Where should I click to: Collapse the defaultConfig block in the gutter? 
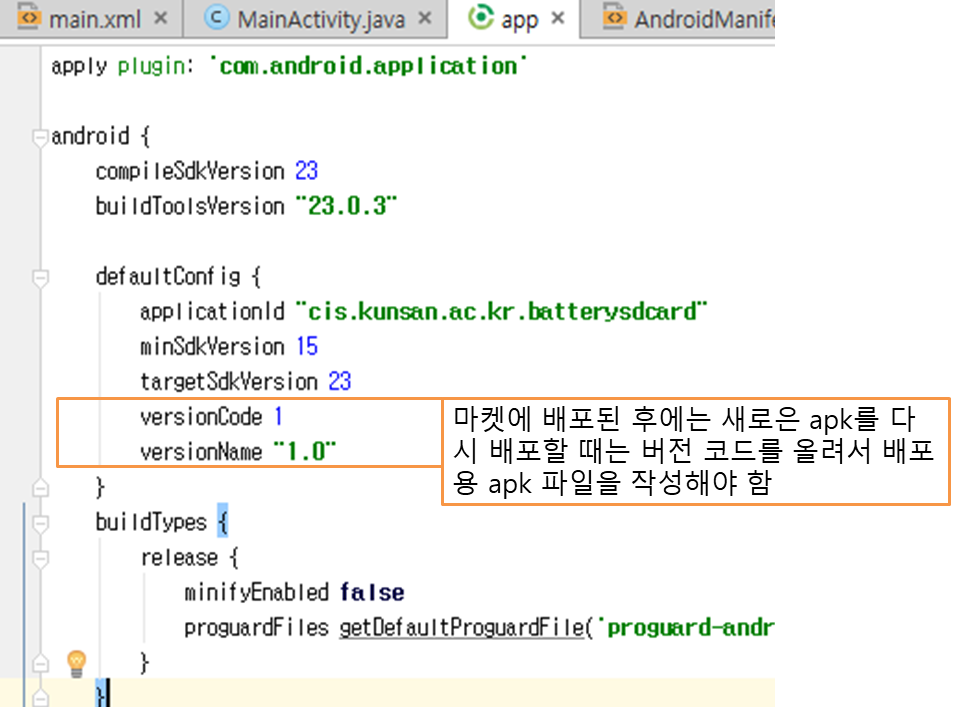(40, 276)
